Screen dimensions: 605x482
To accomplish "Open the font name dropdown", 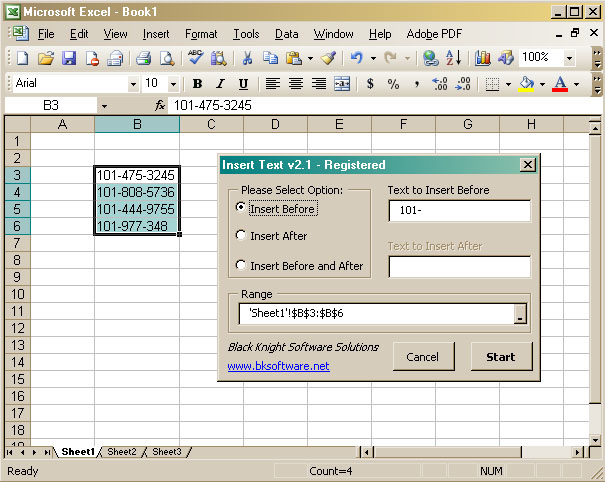I will click(132, 84).
